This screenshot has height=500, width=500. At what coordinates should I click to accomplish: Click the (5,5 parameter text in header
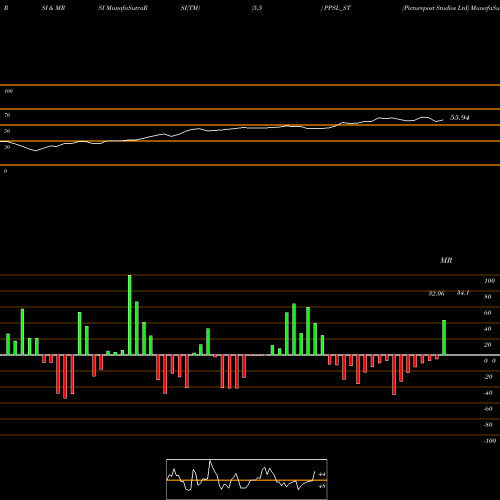257,8
